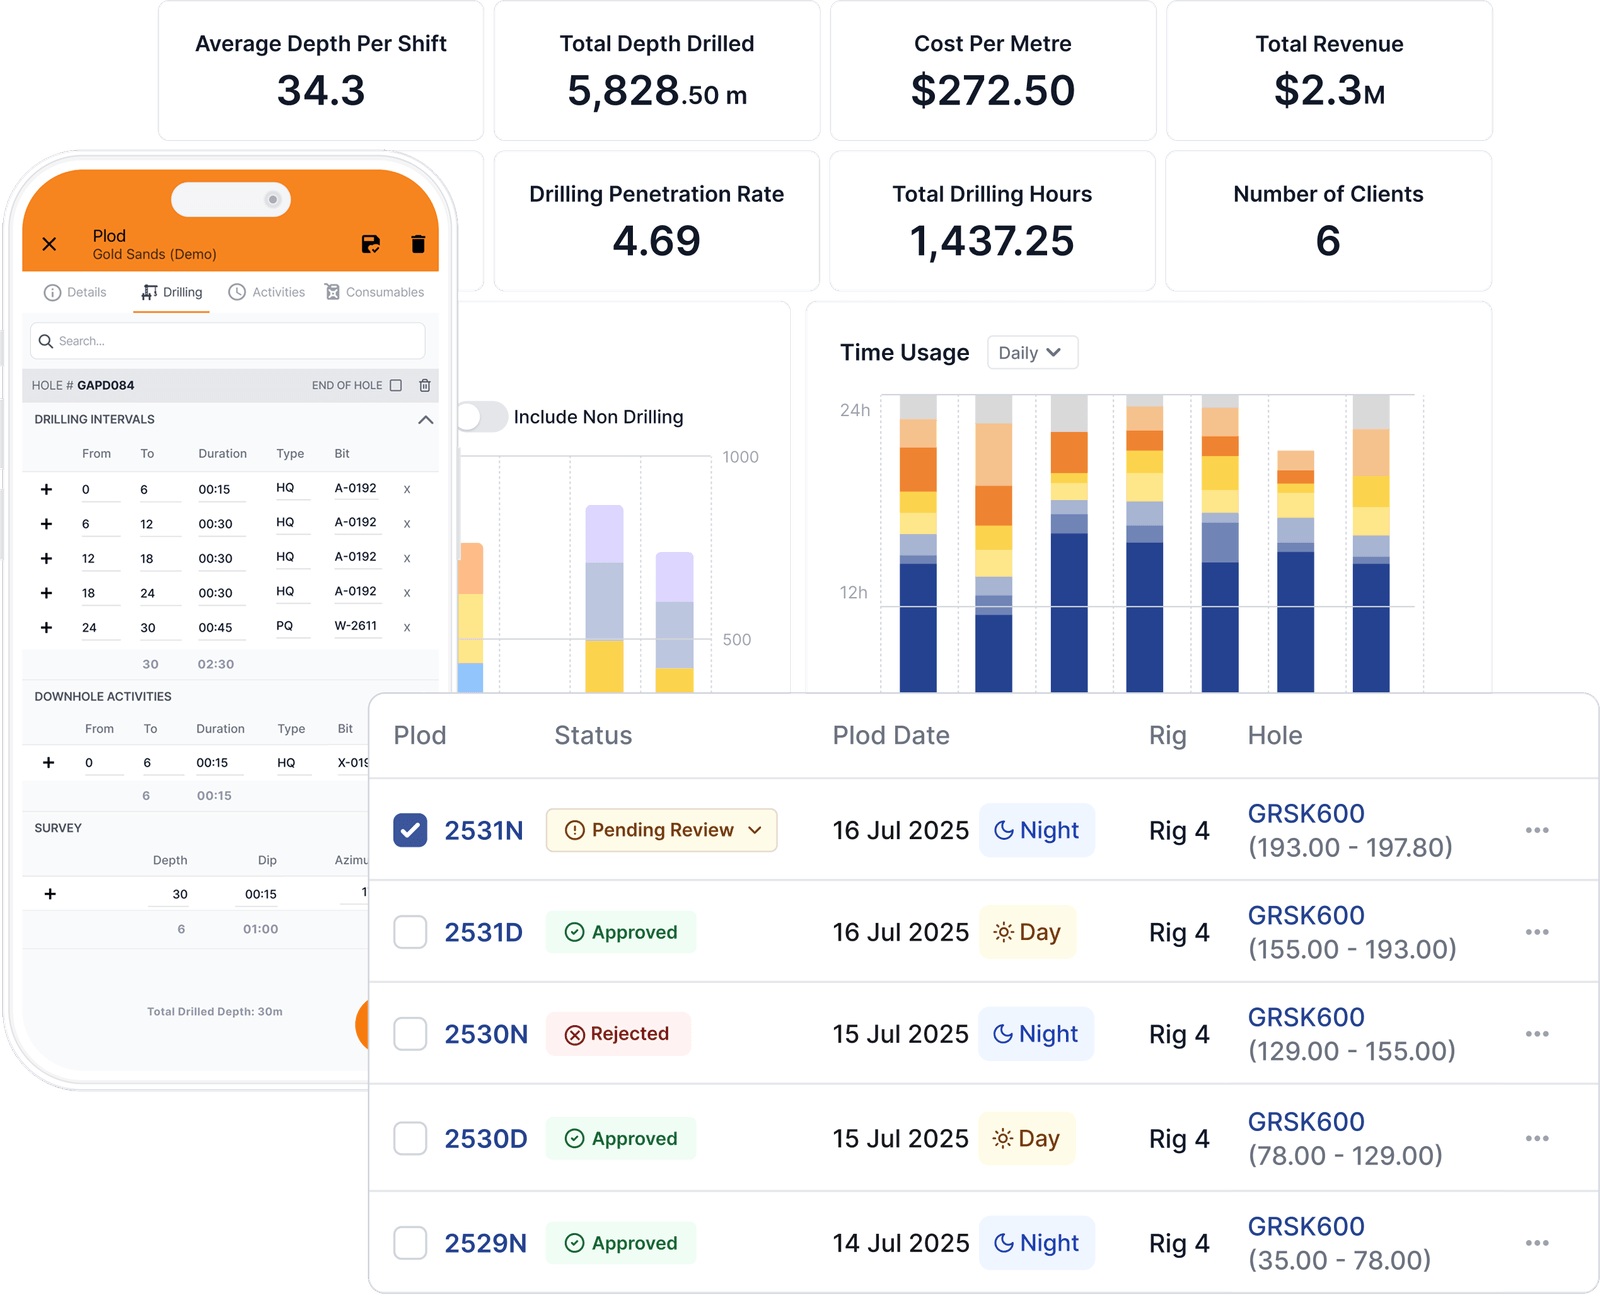Check the END OF HOLE checkbox

click(x=396, y=385)
